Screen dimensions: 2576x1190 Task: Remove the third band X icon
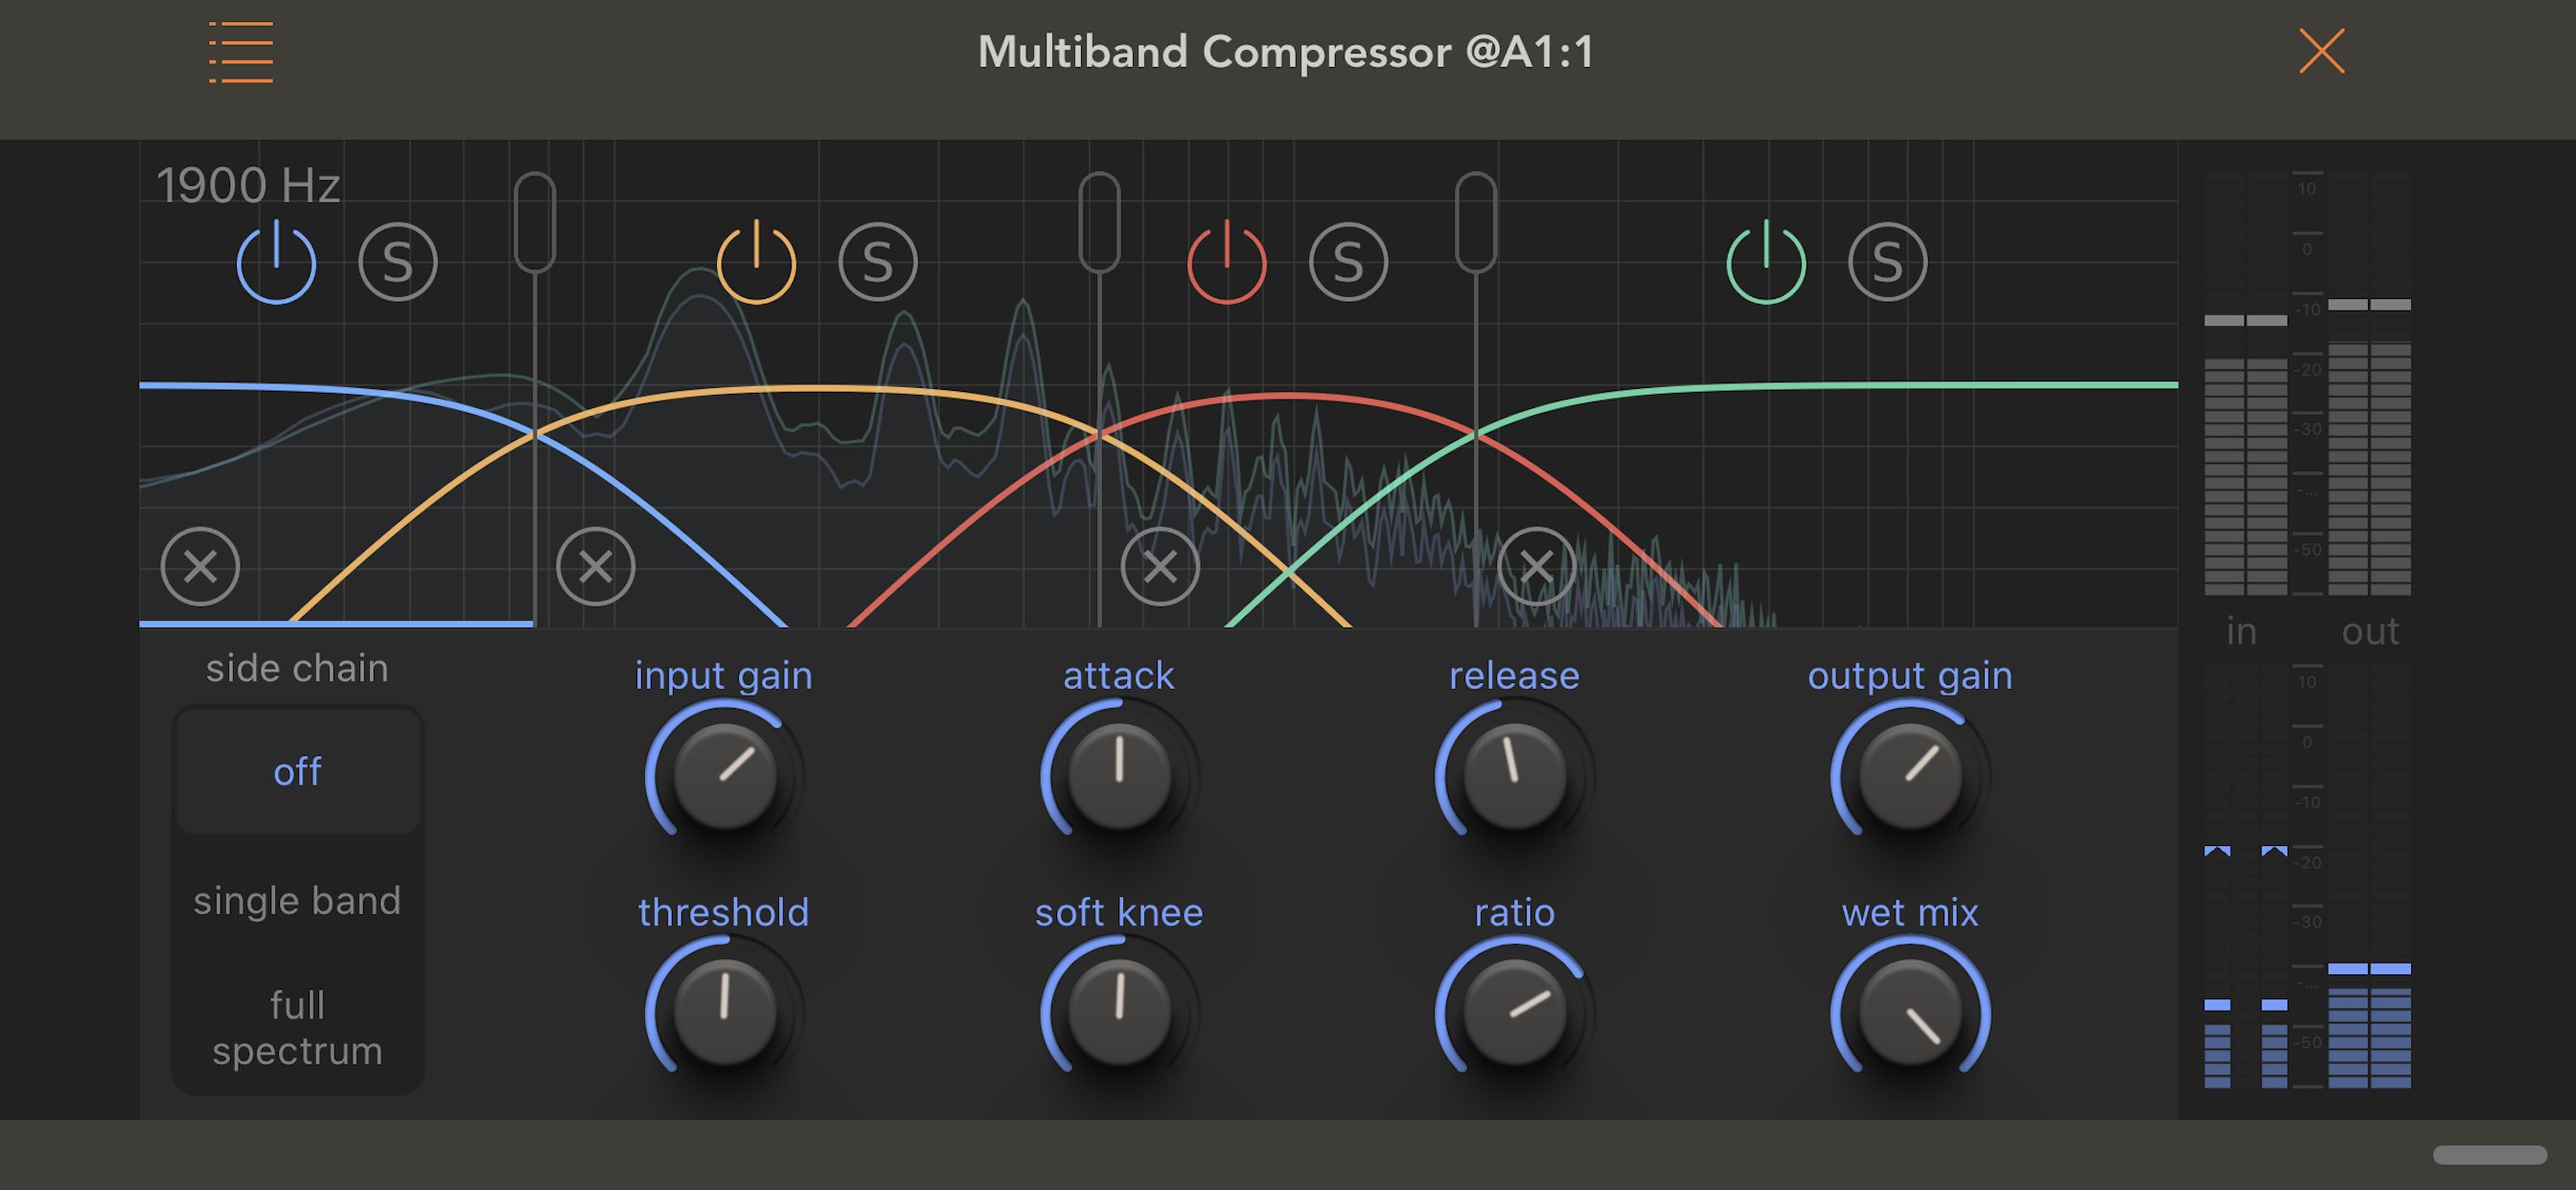(1159, 566)
